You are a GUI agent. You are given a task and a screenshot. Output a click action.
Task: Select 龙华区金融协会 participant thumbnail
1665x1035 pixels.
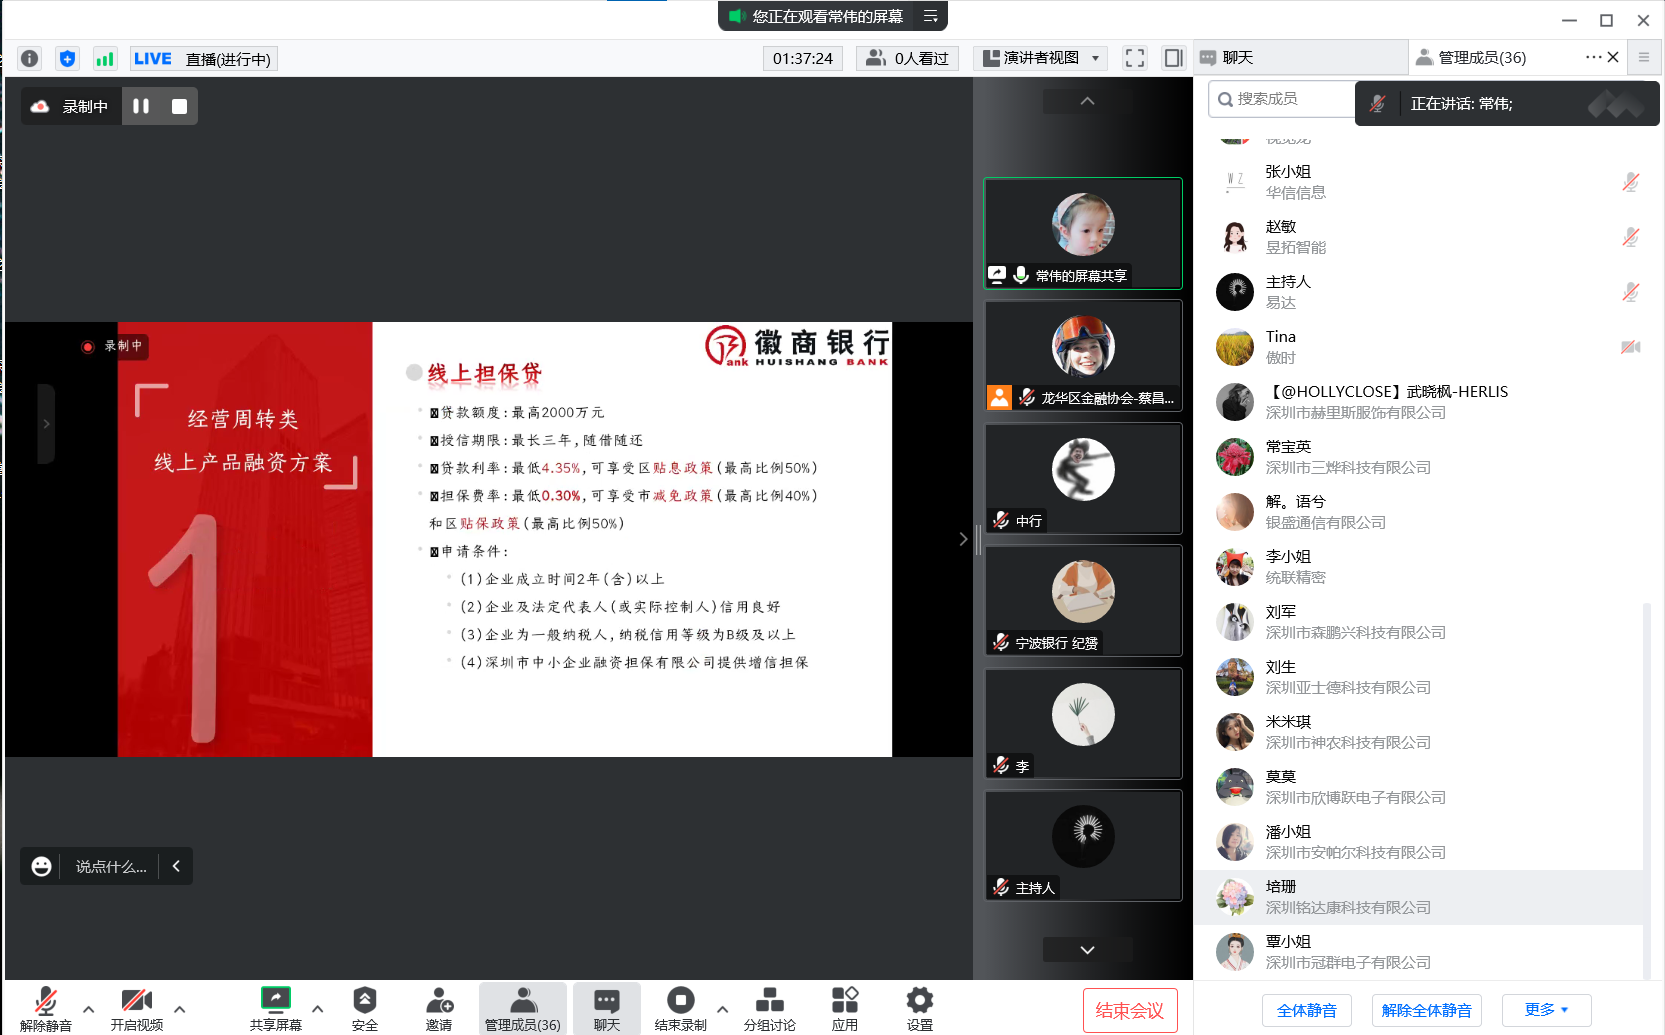point(1083,355)
